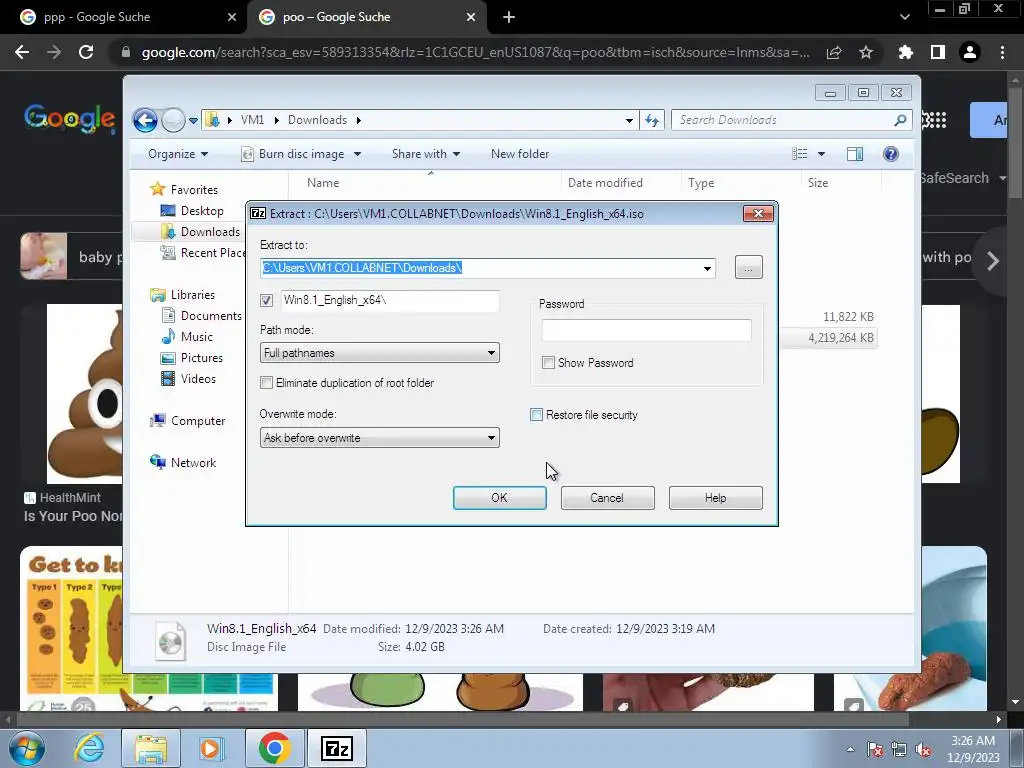Screen dimensions: 1024x768
Task: Toggle the Explorer preview pane icon
Action: pyautogui.click(x=855, y=154)
